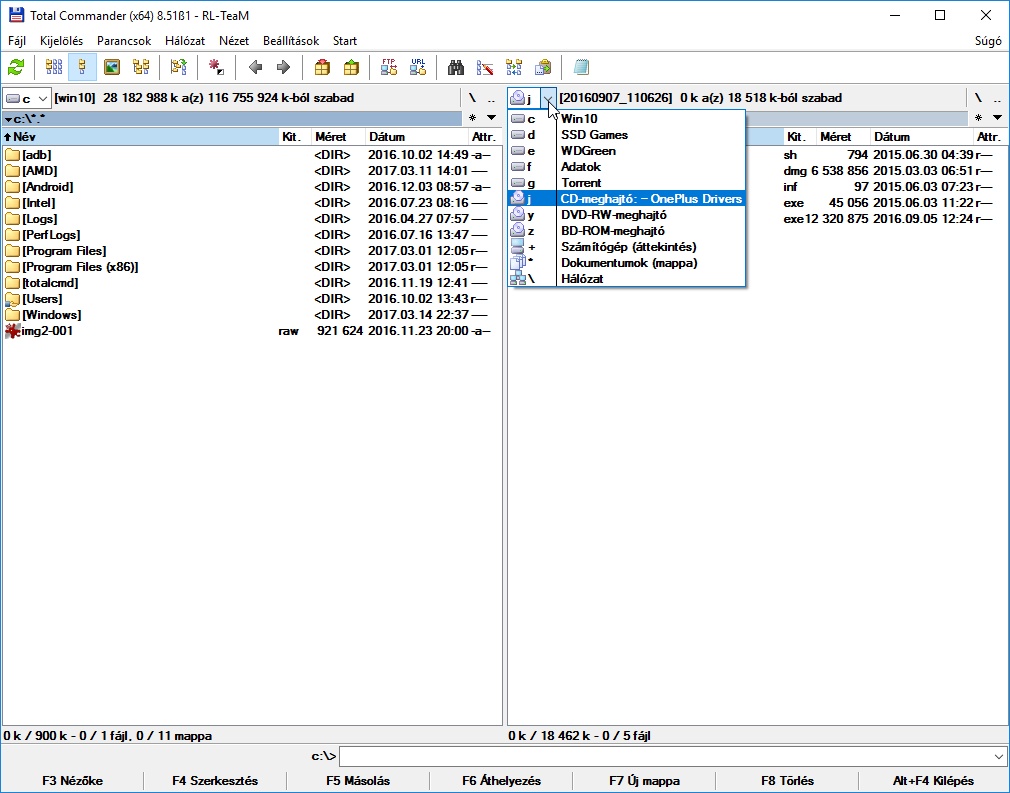Sort left panel by Név column
Viewport: 1010px width, 793px height.
point(140,137)
